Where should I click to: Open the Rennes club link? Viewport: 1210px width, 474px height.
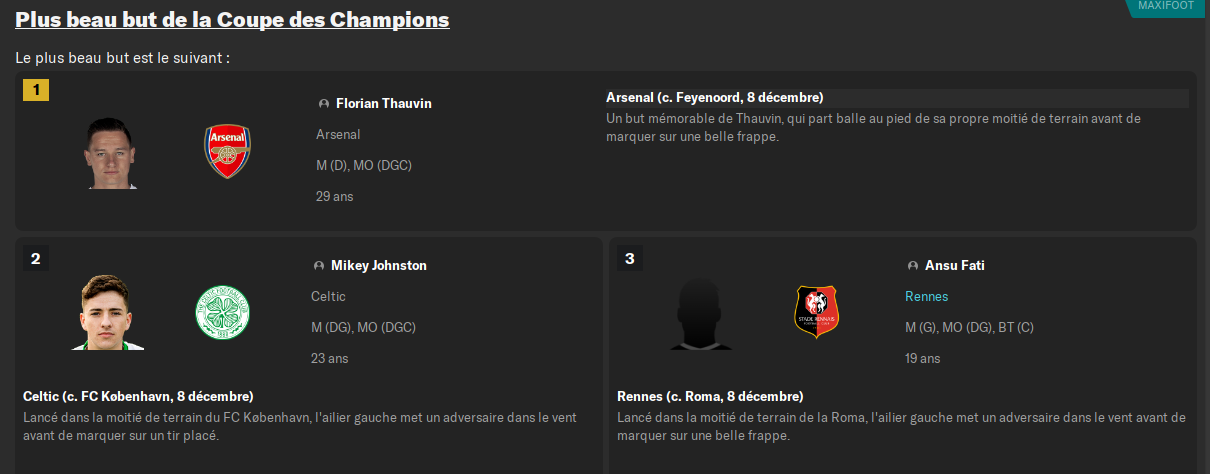(x=926, y=296)
